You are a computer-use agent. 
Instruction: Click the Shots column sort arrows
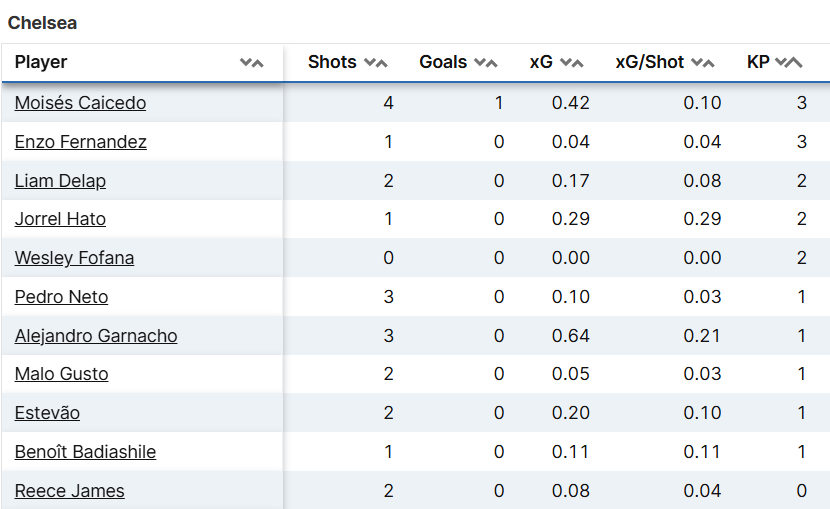tap(375, 62)
